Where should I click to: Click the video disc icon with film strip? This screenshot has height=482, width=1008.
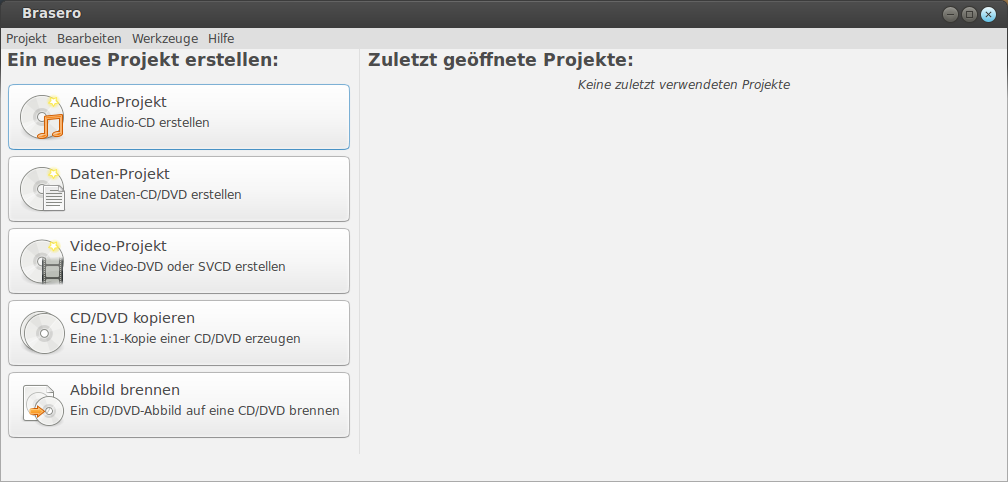click(42, 261)
